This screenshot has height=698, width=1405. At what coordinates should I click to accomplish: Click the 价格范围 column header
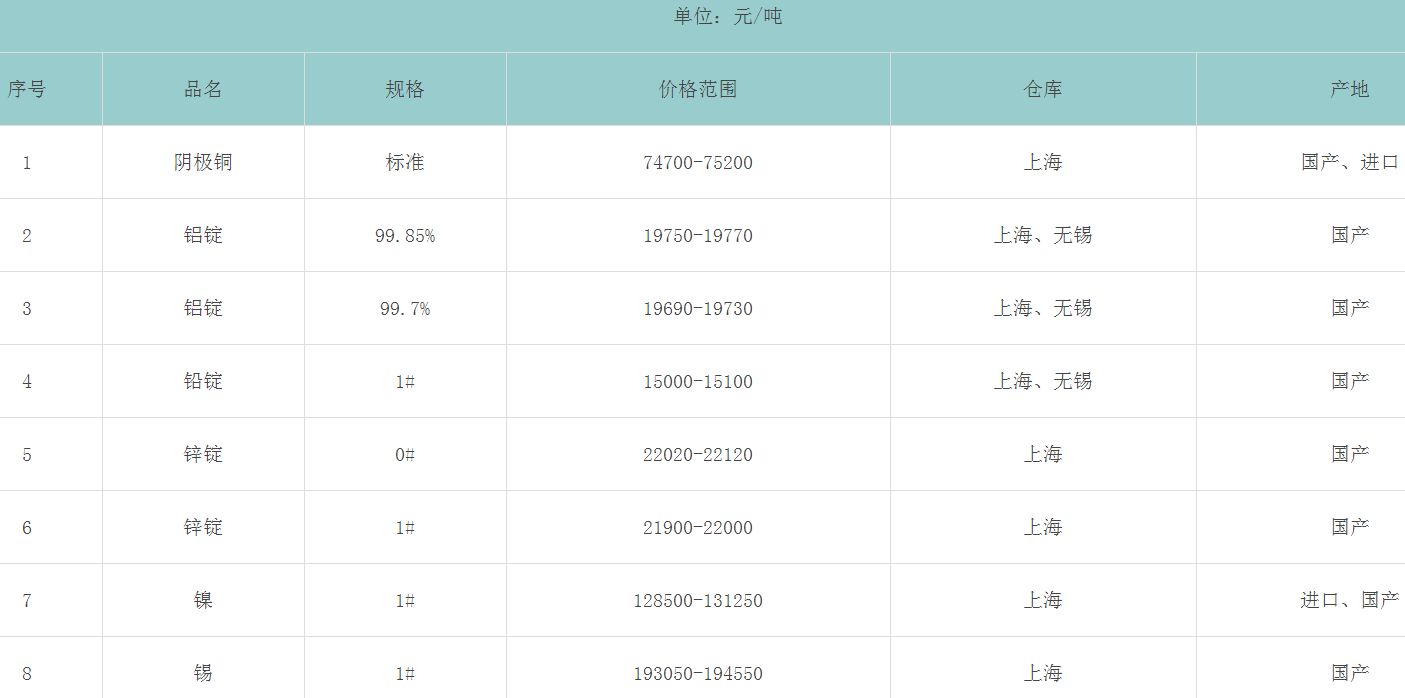698,89
